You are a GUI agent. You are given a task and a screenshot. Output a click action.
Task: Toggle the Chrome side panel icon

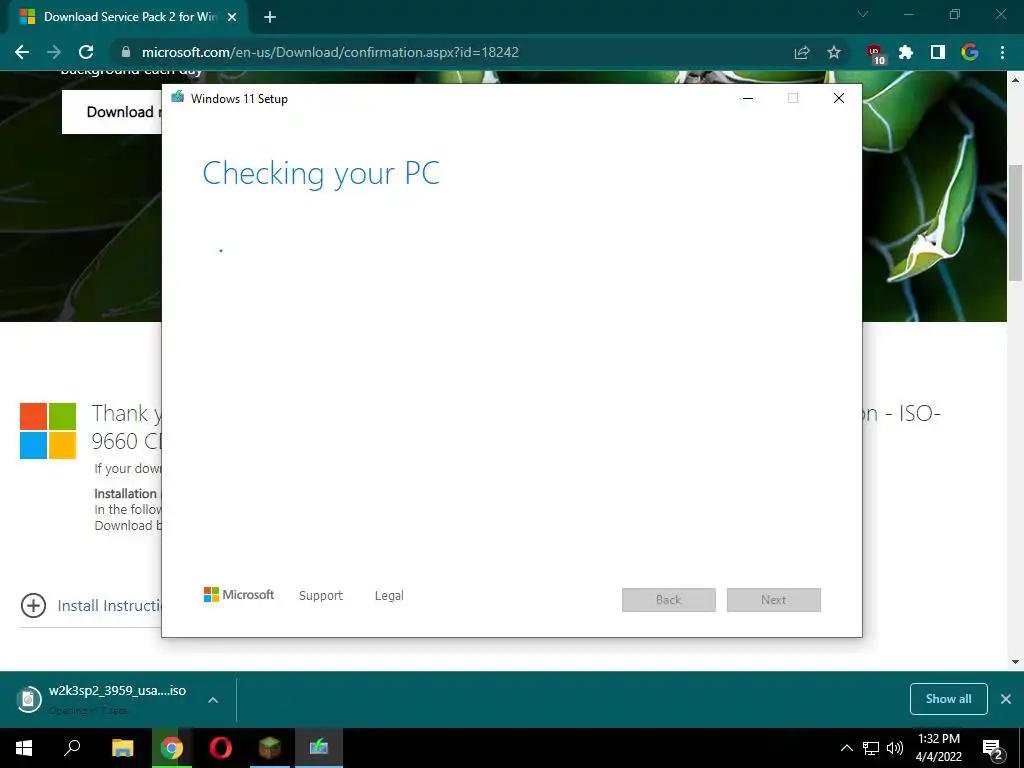pyautogui.click(x=938, y=52)
